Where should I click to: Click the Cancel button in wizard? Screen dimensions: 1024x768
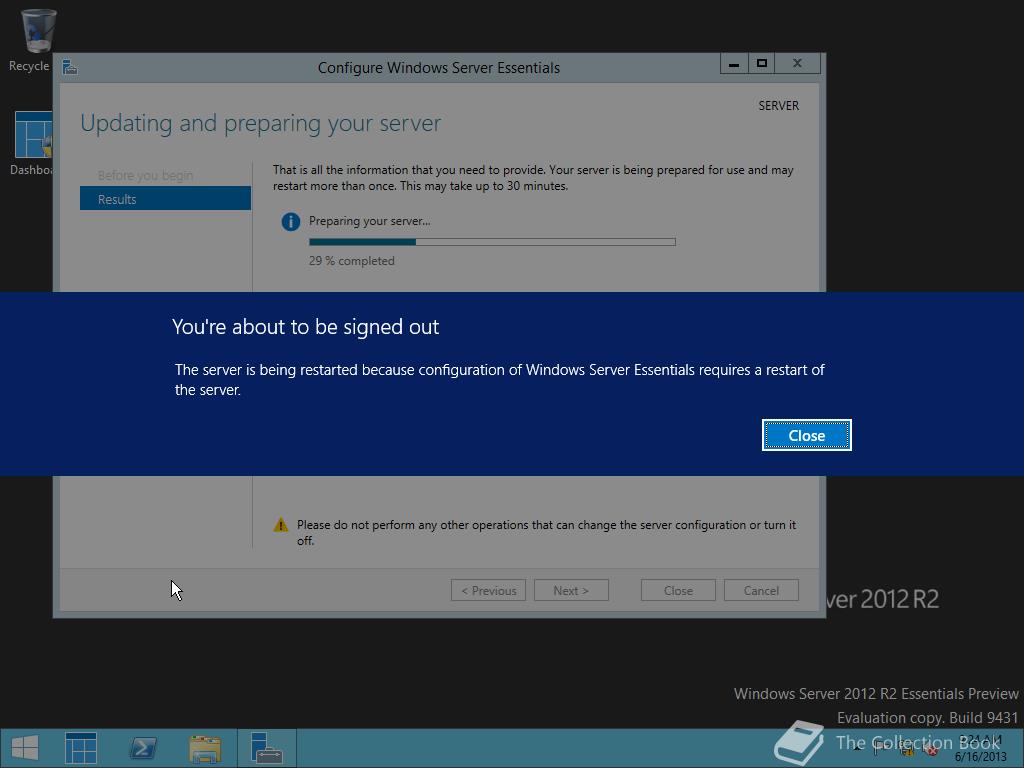point(761,590)
